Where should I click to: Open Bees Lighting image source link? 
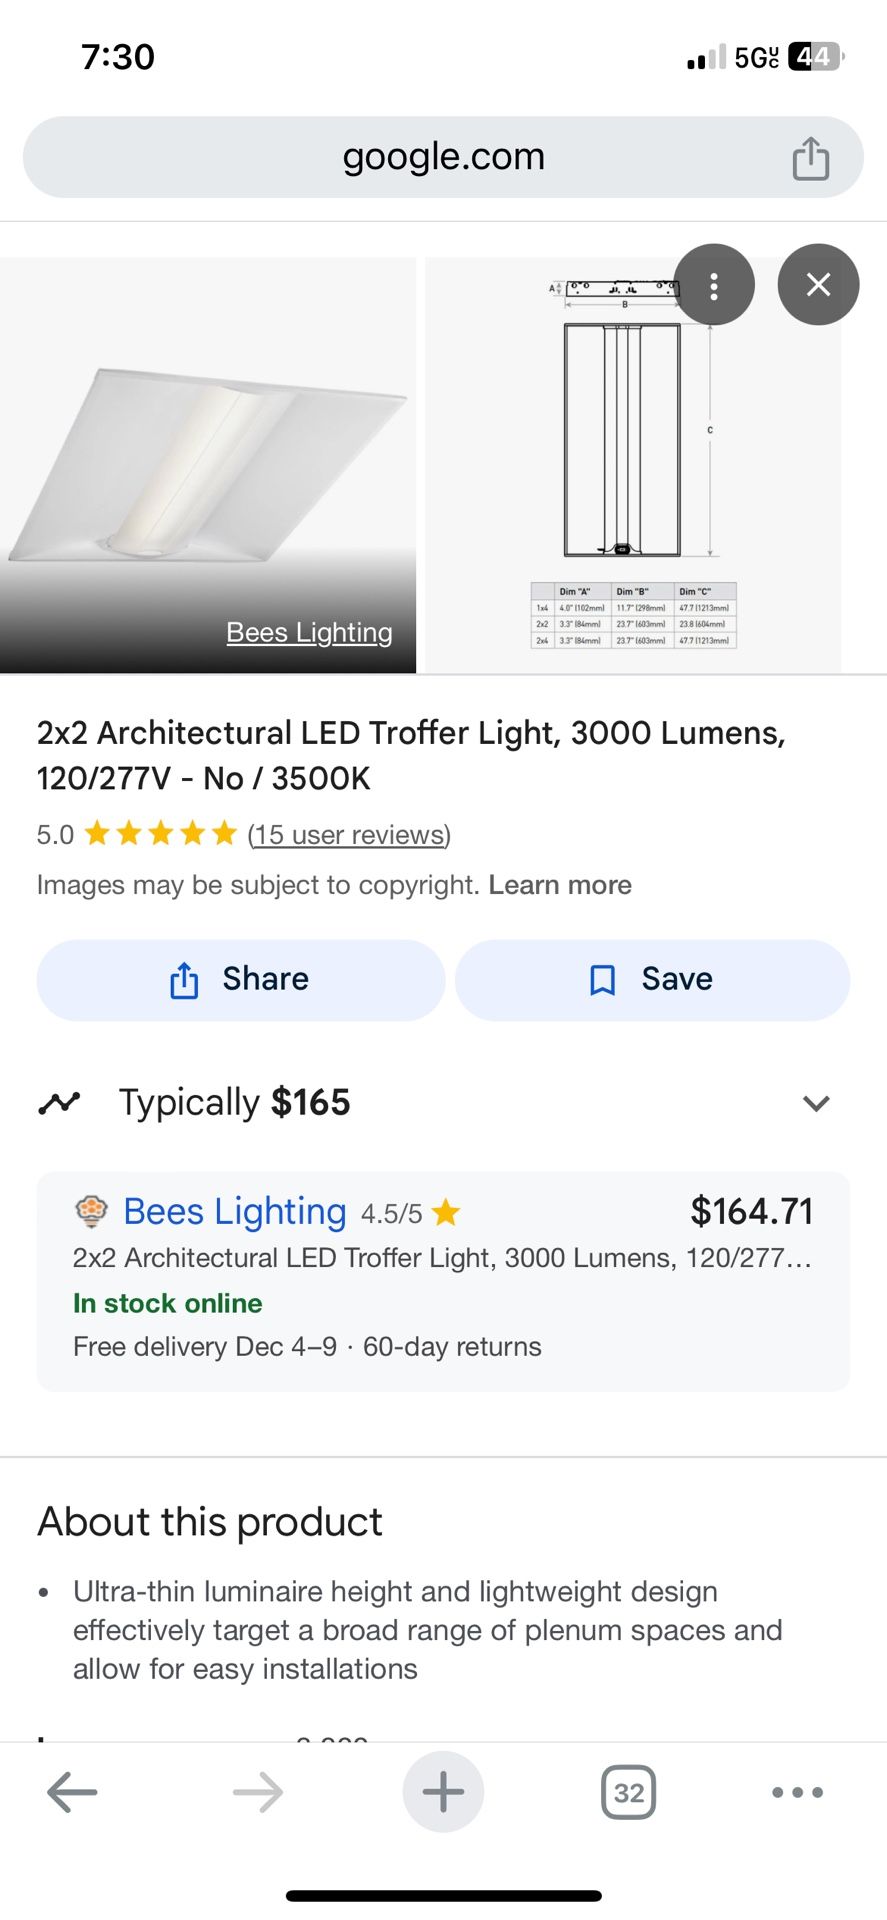[309, 633]
